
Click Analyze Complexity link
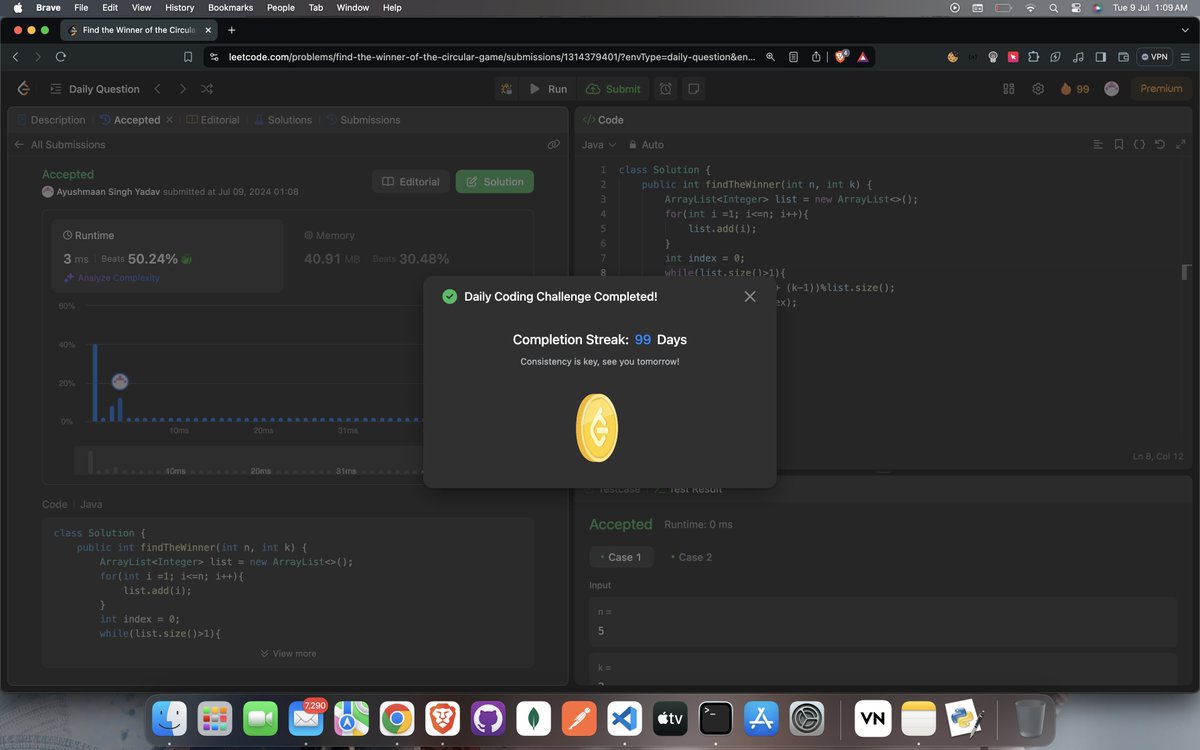click(x=112, y=278)
